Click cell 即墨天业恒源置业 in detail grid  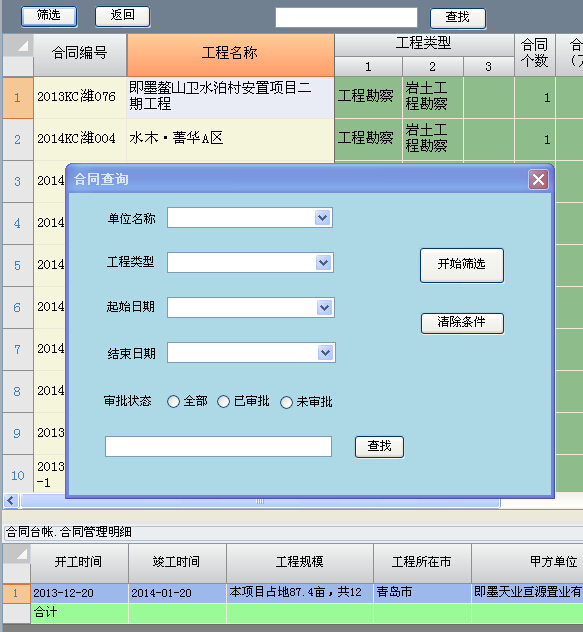point(527,593)
